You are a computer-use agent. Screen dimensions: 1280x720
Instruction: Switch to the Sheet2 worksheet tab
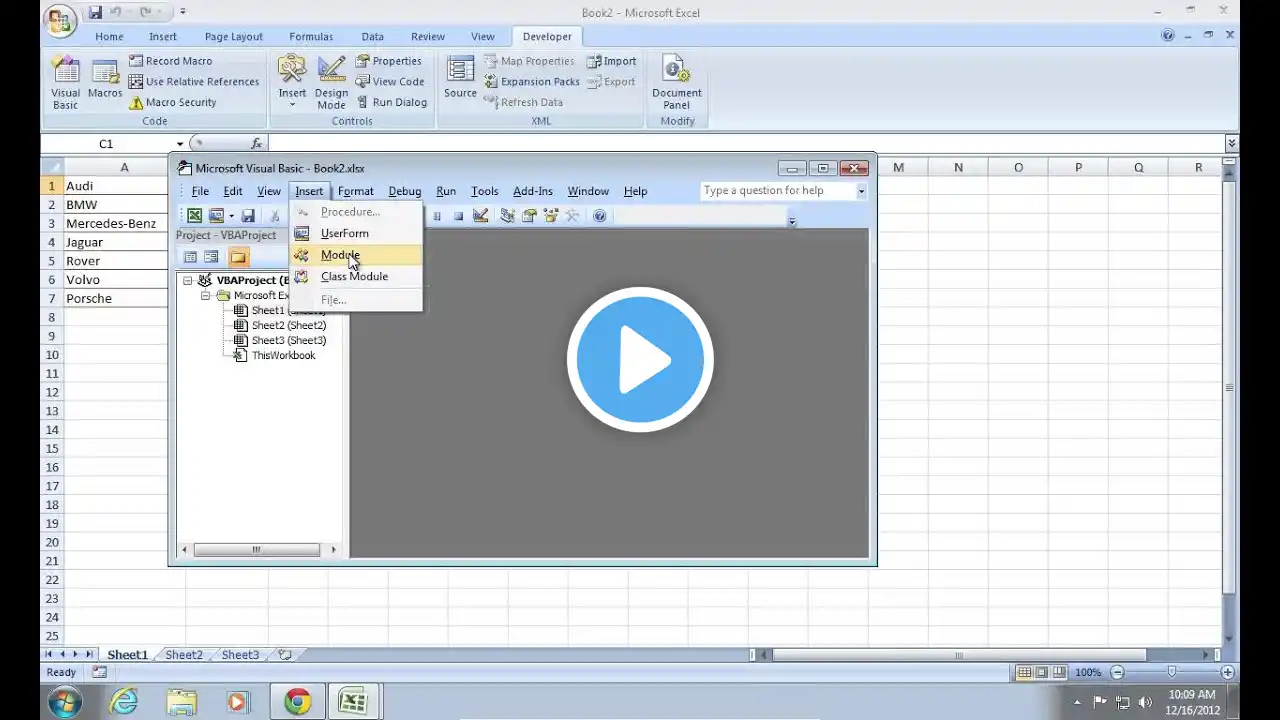coord(184,655)
